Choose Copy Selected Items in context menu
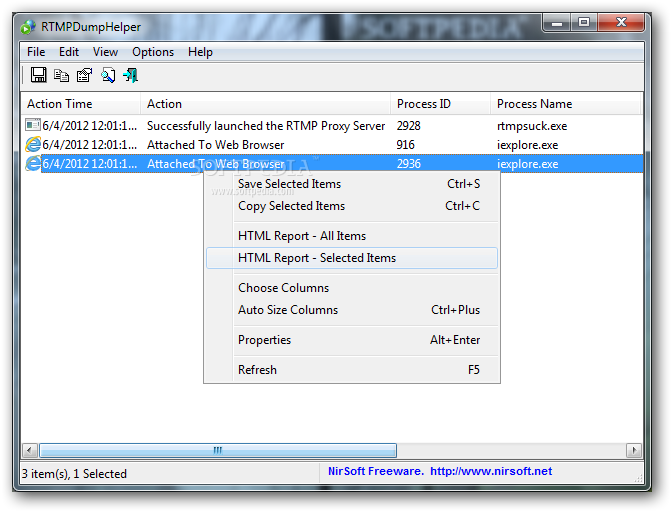 click(x=352, y=206)
